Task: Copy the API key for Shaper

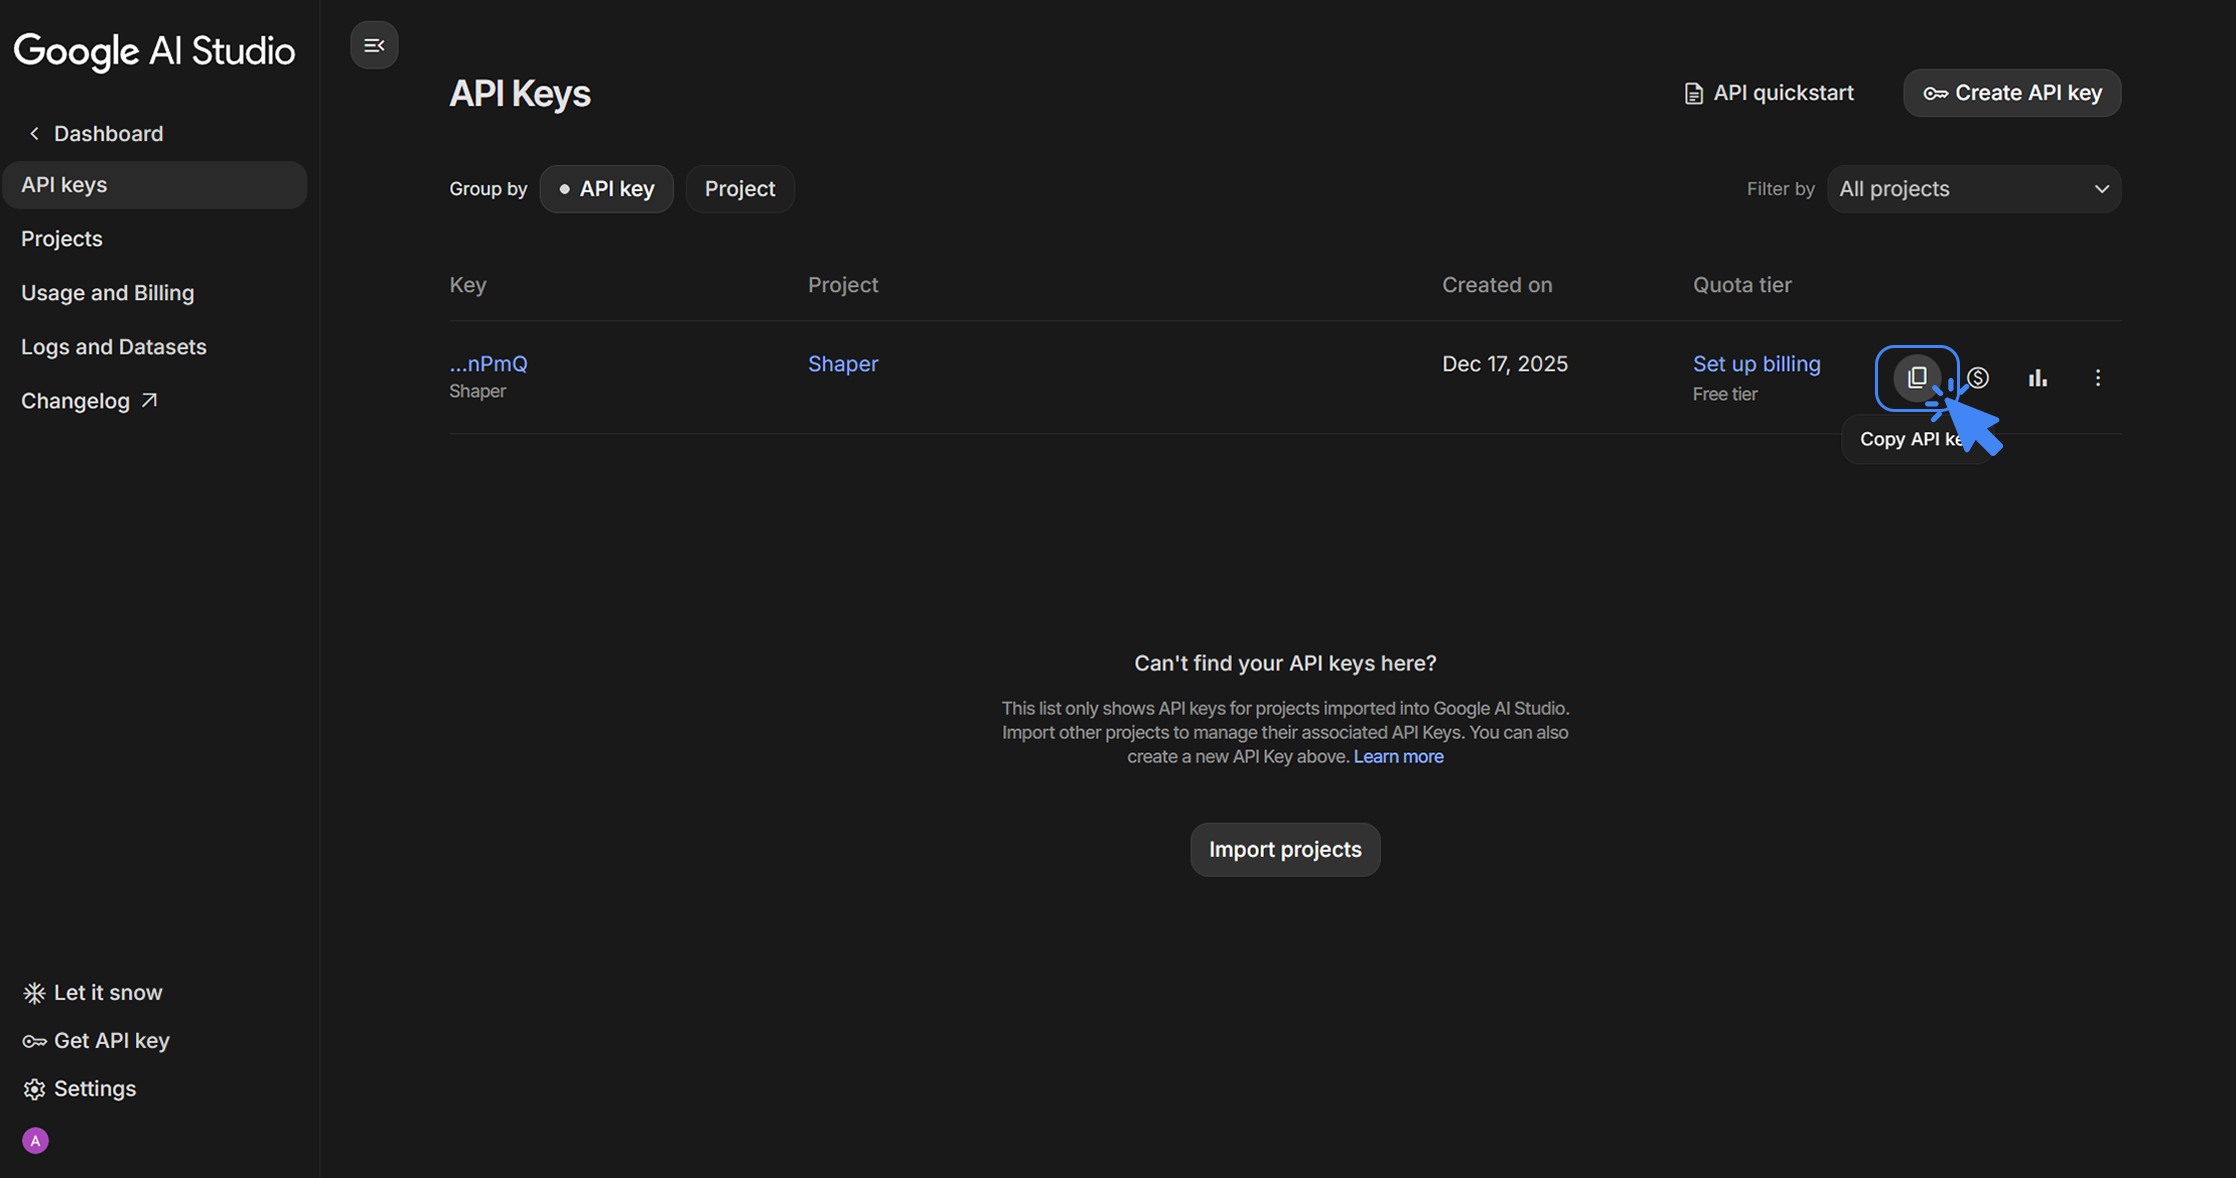Action: point(1917,378)
